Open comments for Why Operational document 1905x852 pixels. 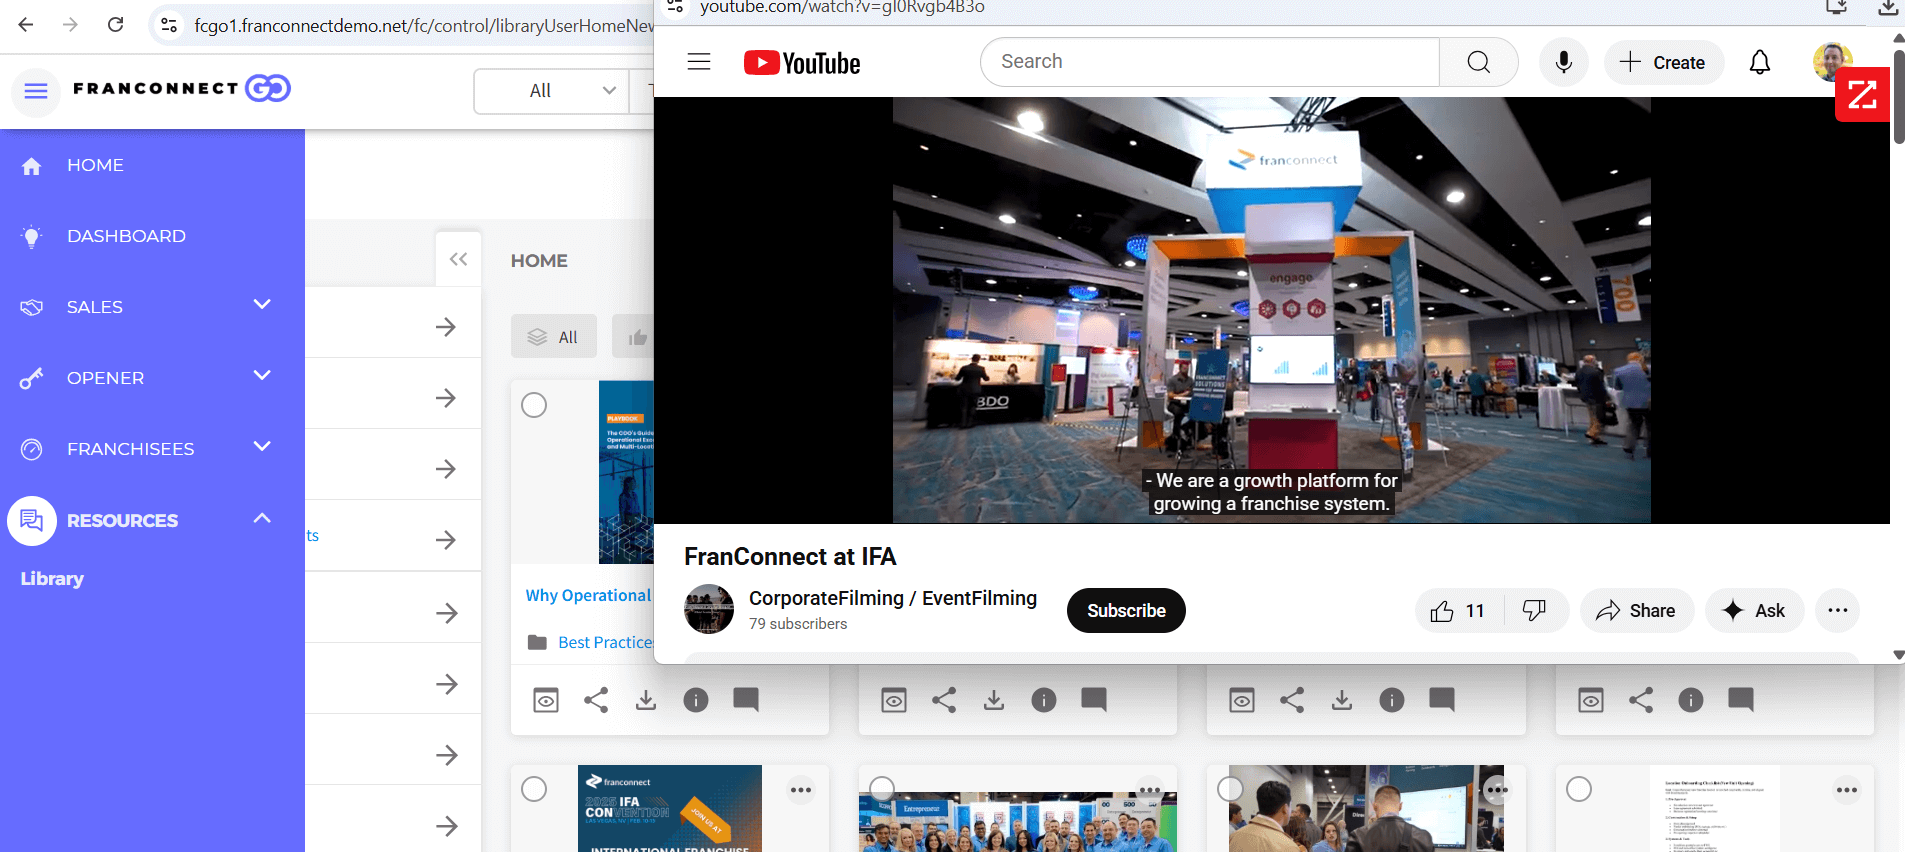tap(746, 700)
